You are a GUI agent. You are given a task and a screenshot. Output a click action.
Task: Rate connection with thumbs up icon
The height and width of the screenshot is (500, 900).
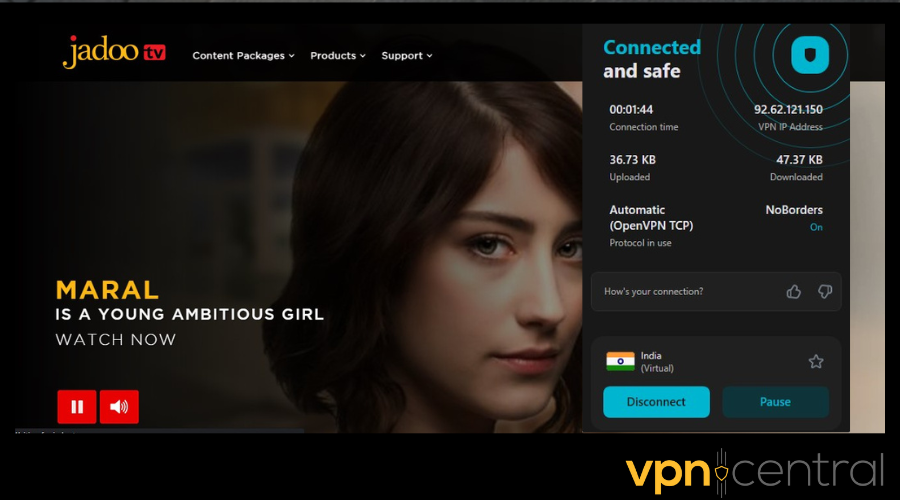click(x=794, y=292)
